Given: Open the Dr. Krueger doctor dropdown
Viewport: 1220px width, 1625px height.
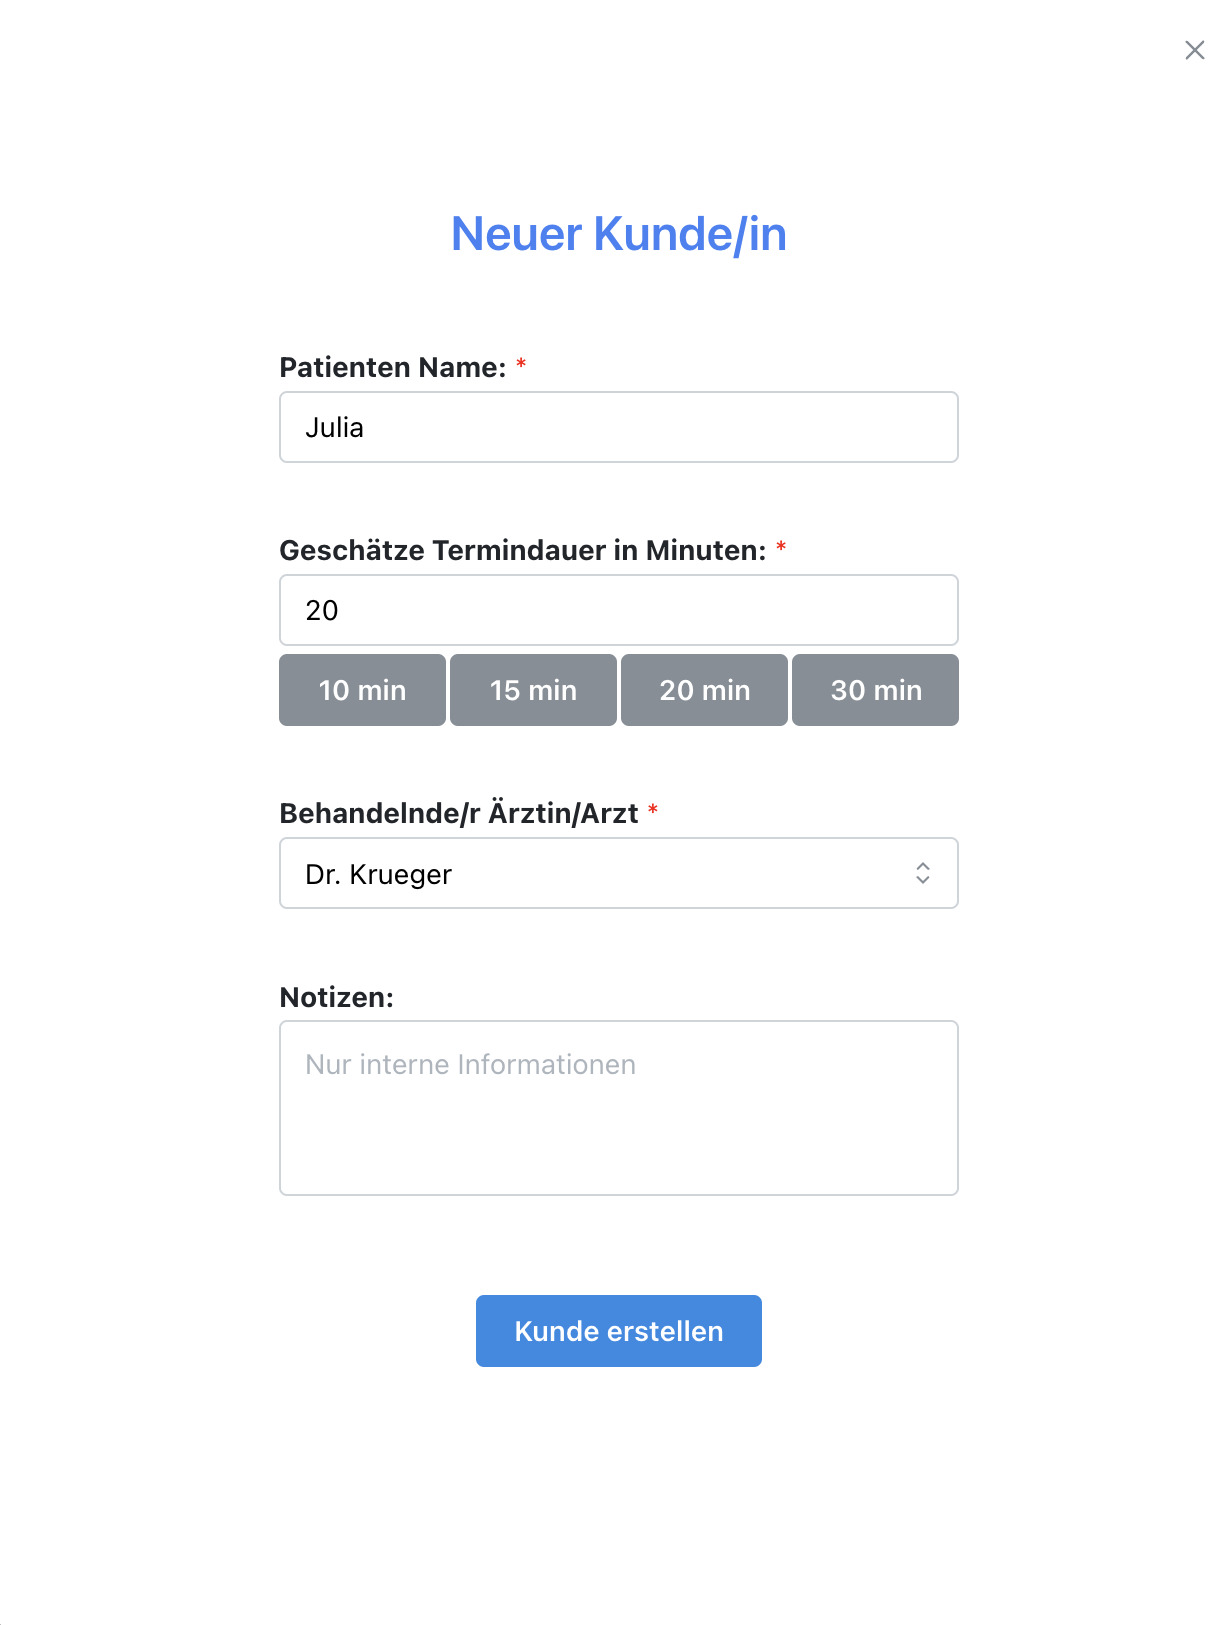Looking at the screenshot, I should pos(600,873).
